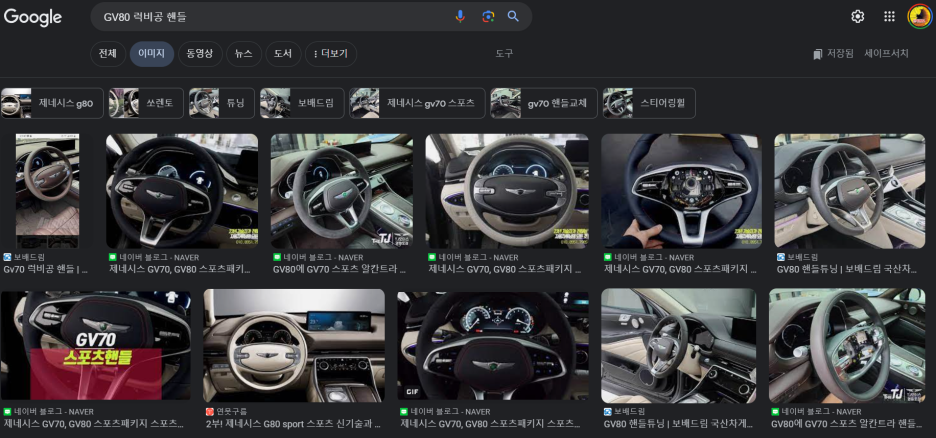
Task: Open link GV80에 GV70 스포츠 알칸트라 핸들...
Action: tap(846, 424)
